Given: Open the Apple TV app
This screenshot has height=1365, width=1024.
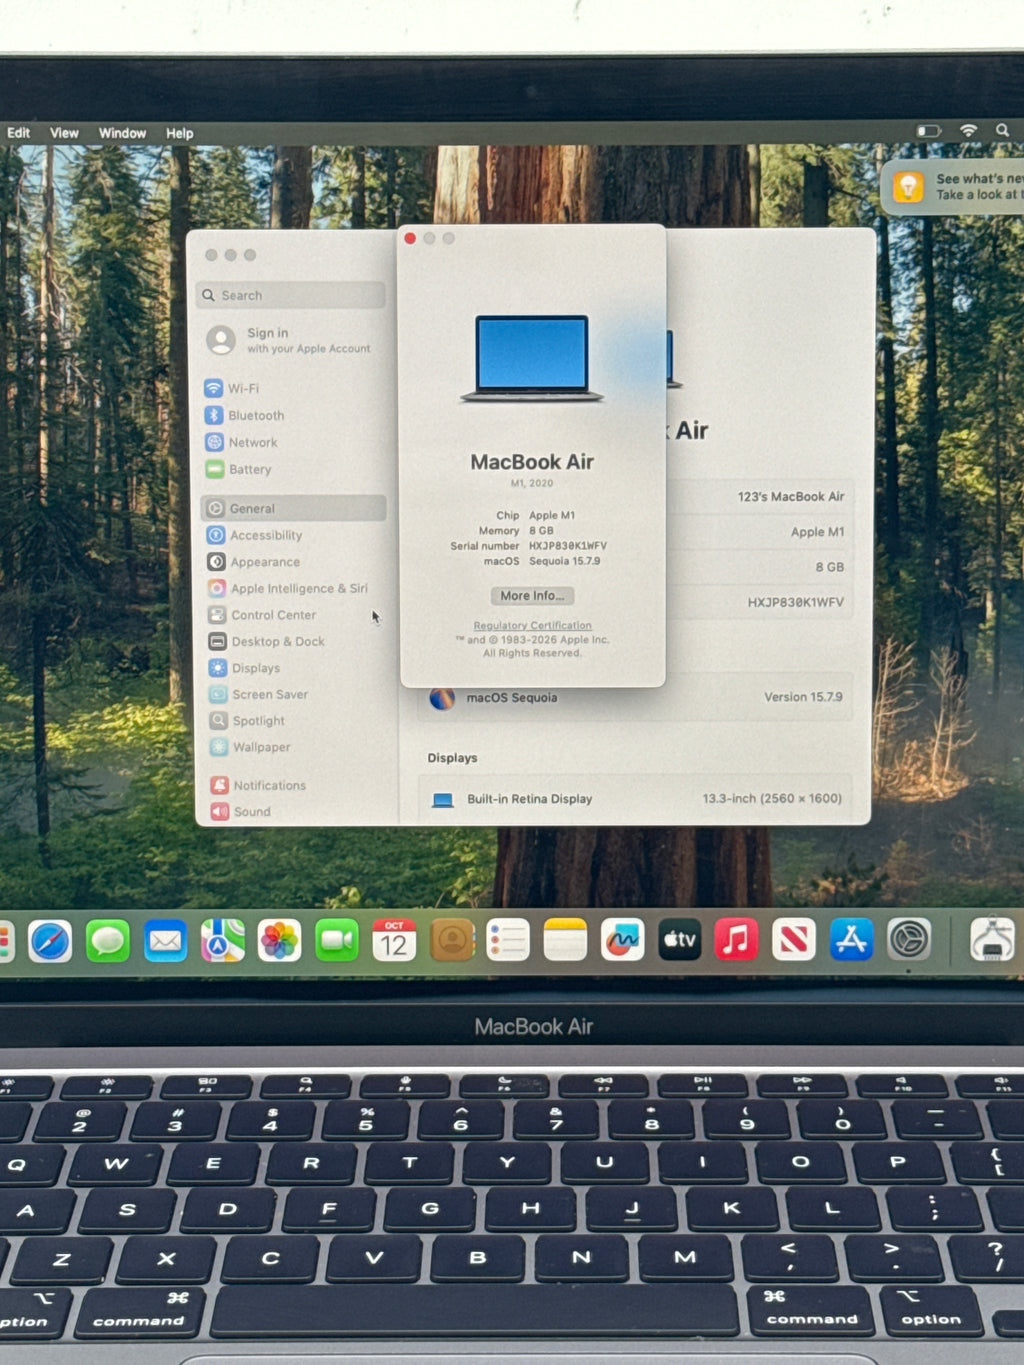Looking at the screenshot, I should [x=679, y=941].
